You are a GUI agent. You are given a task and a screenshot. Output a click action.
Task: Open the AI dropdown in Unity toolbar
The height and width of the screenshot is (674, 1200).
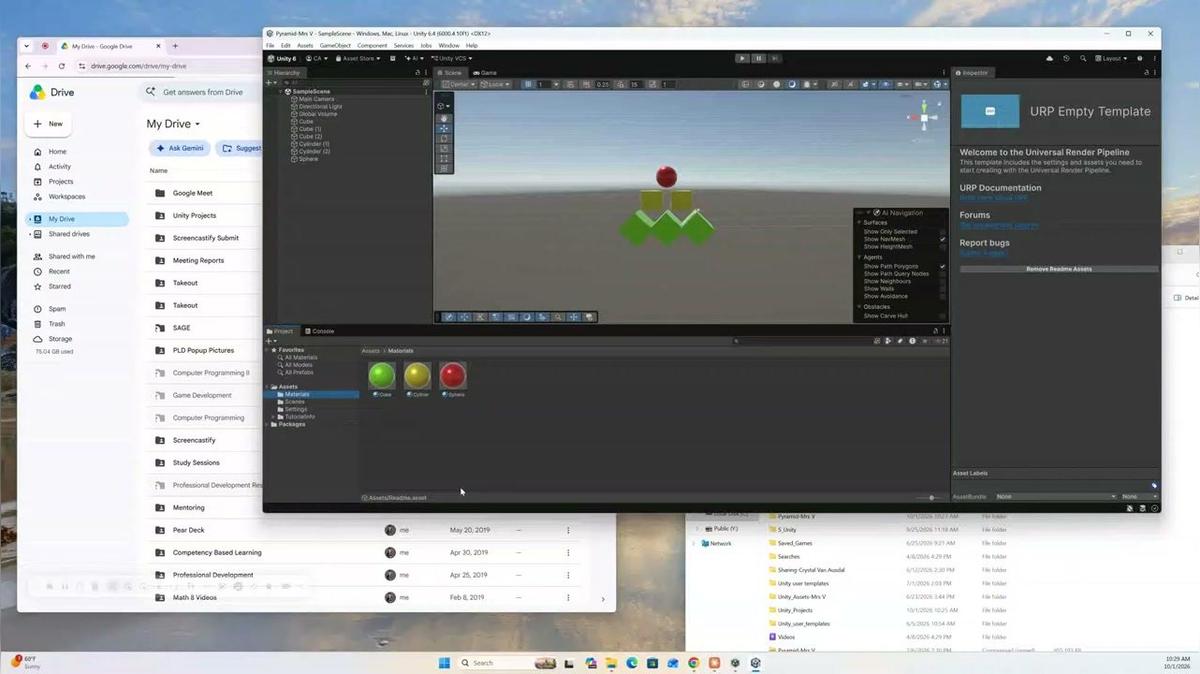pyautogui.click(x=413, y=58)
